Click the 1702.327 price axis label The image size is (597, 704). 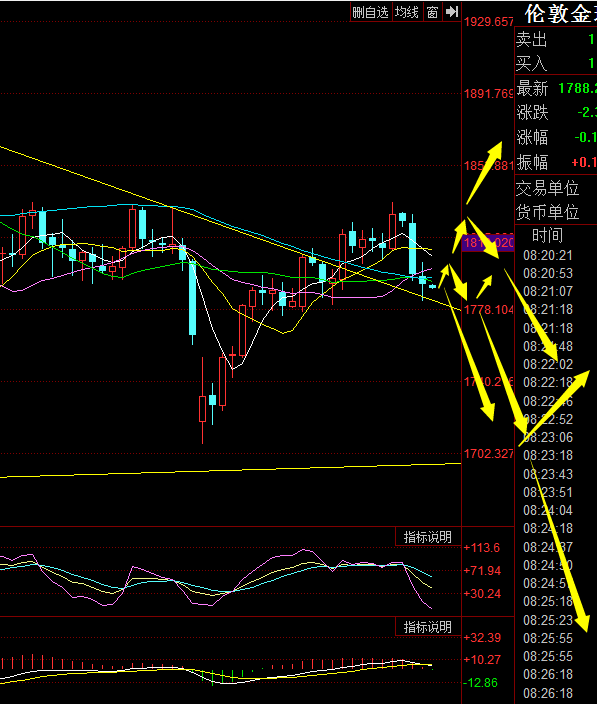coord(488,453)
